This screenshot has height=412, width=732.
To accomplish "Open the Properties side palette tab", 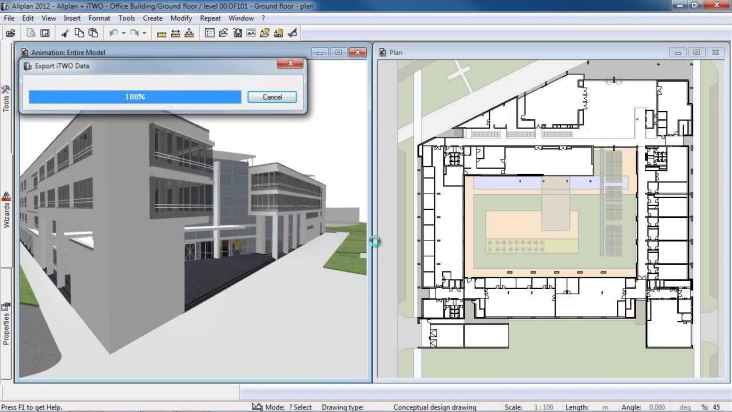I will [x=6, y=324].
